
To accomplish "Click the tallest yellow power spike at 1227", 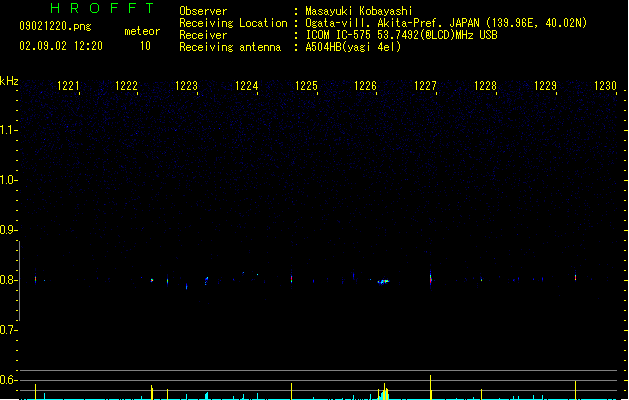I will pyautogui.click(x=430, y=387).
